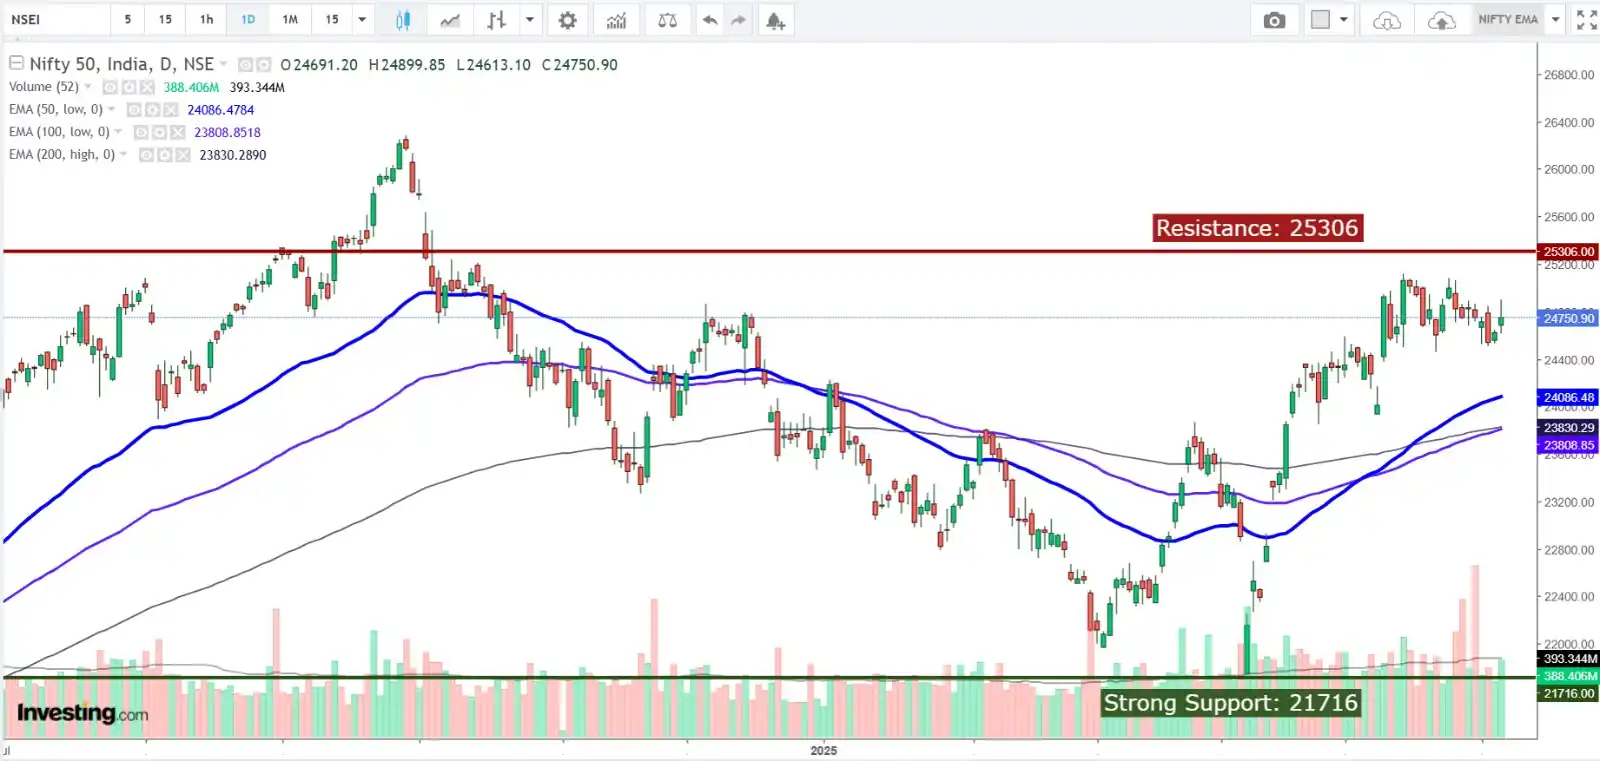This screenshot has width=1600, height=761.
Task: Take a chart snapshot with camera icon
Action: [x=1274, y=20]
